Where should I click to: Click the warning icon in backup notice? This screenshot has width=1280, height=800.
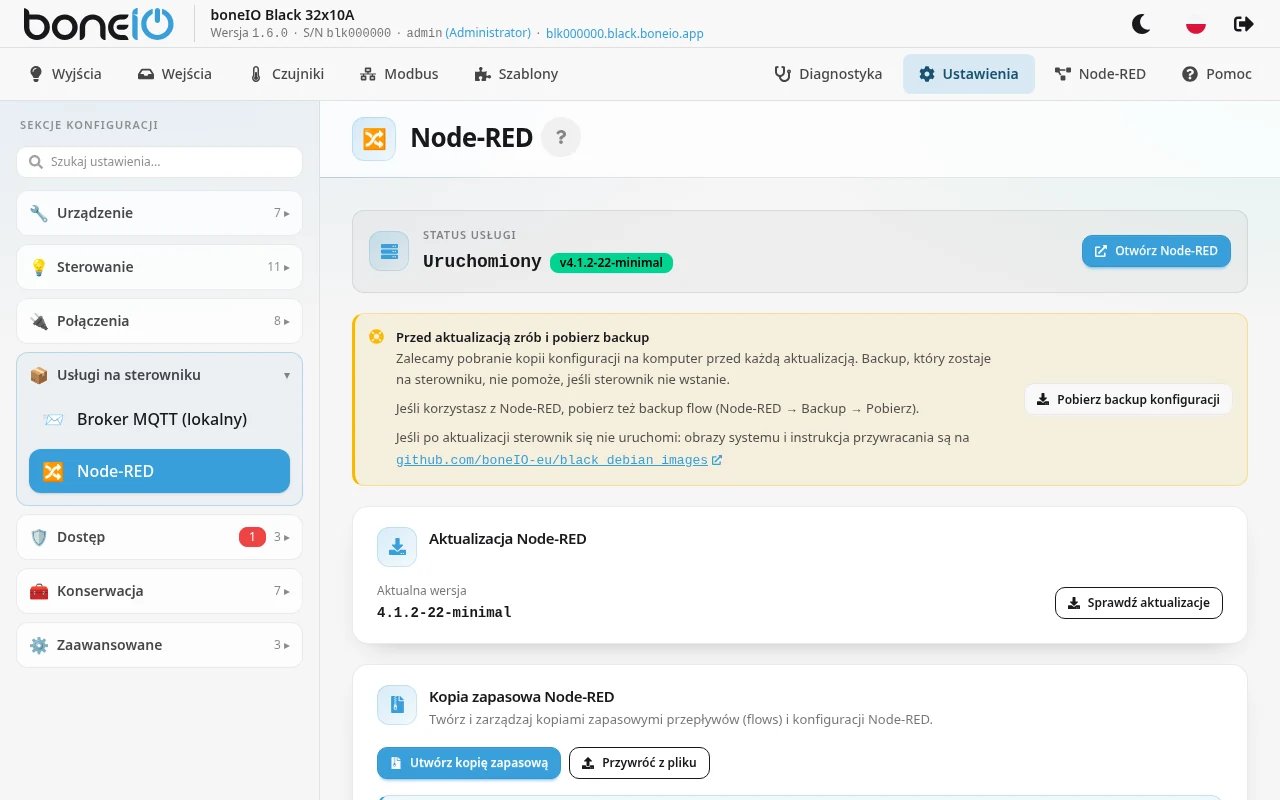(x=376, y=337)
